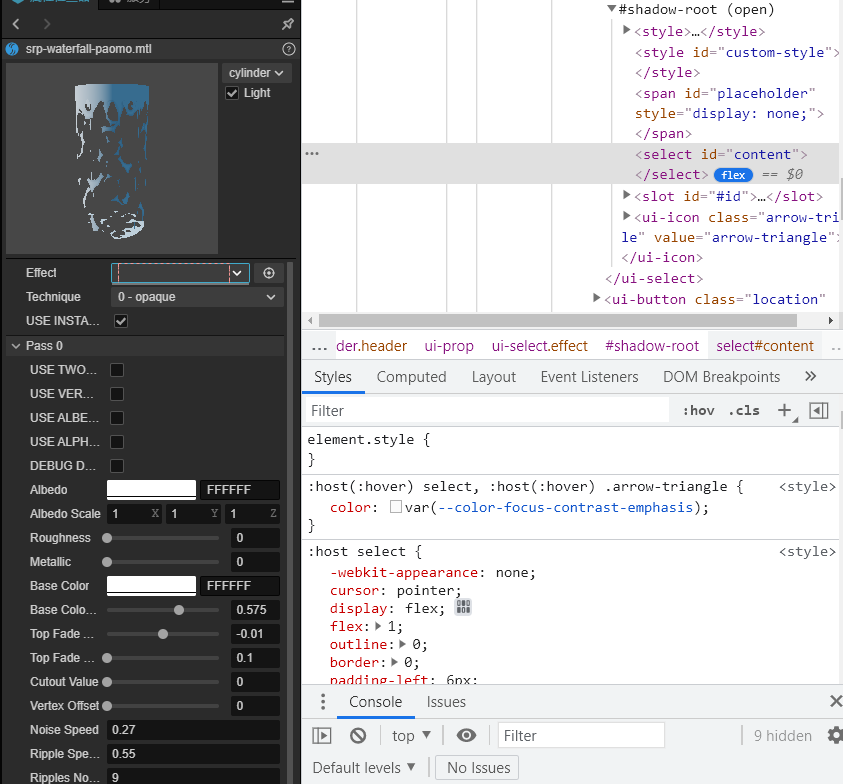843x784 pixels.
Task: Click the Styles Filter input
Action: point(487,411)
